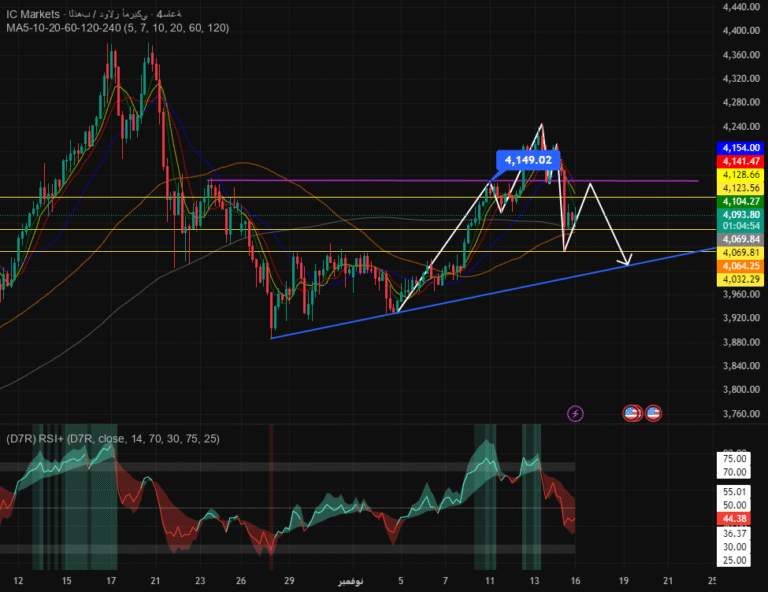Click the red RSI value 44.38 label
This screenshot has height=592, width=768.
734,519
